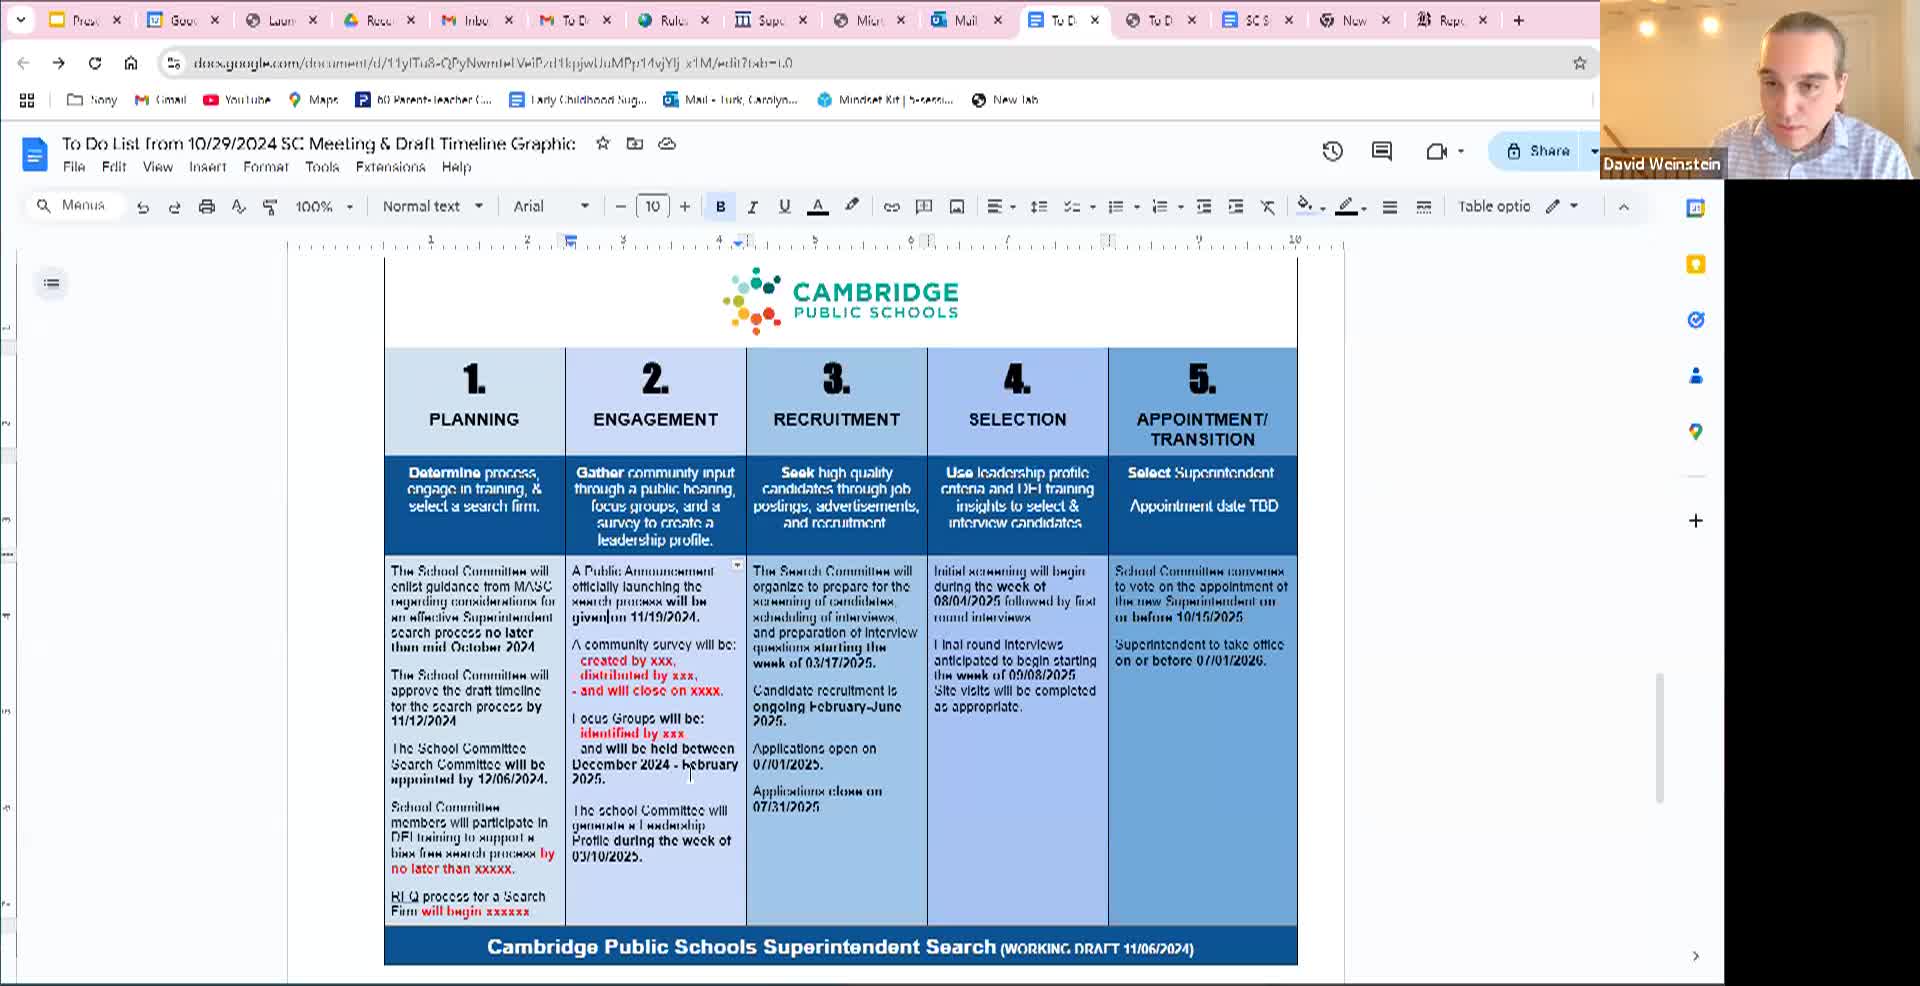This screenshot has width=1920, height=986.
Task: Open Gmail bookmark in bookmarks bar
Action: click(x=161, y=100)
